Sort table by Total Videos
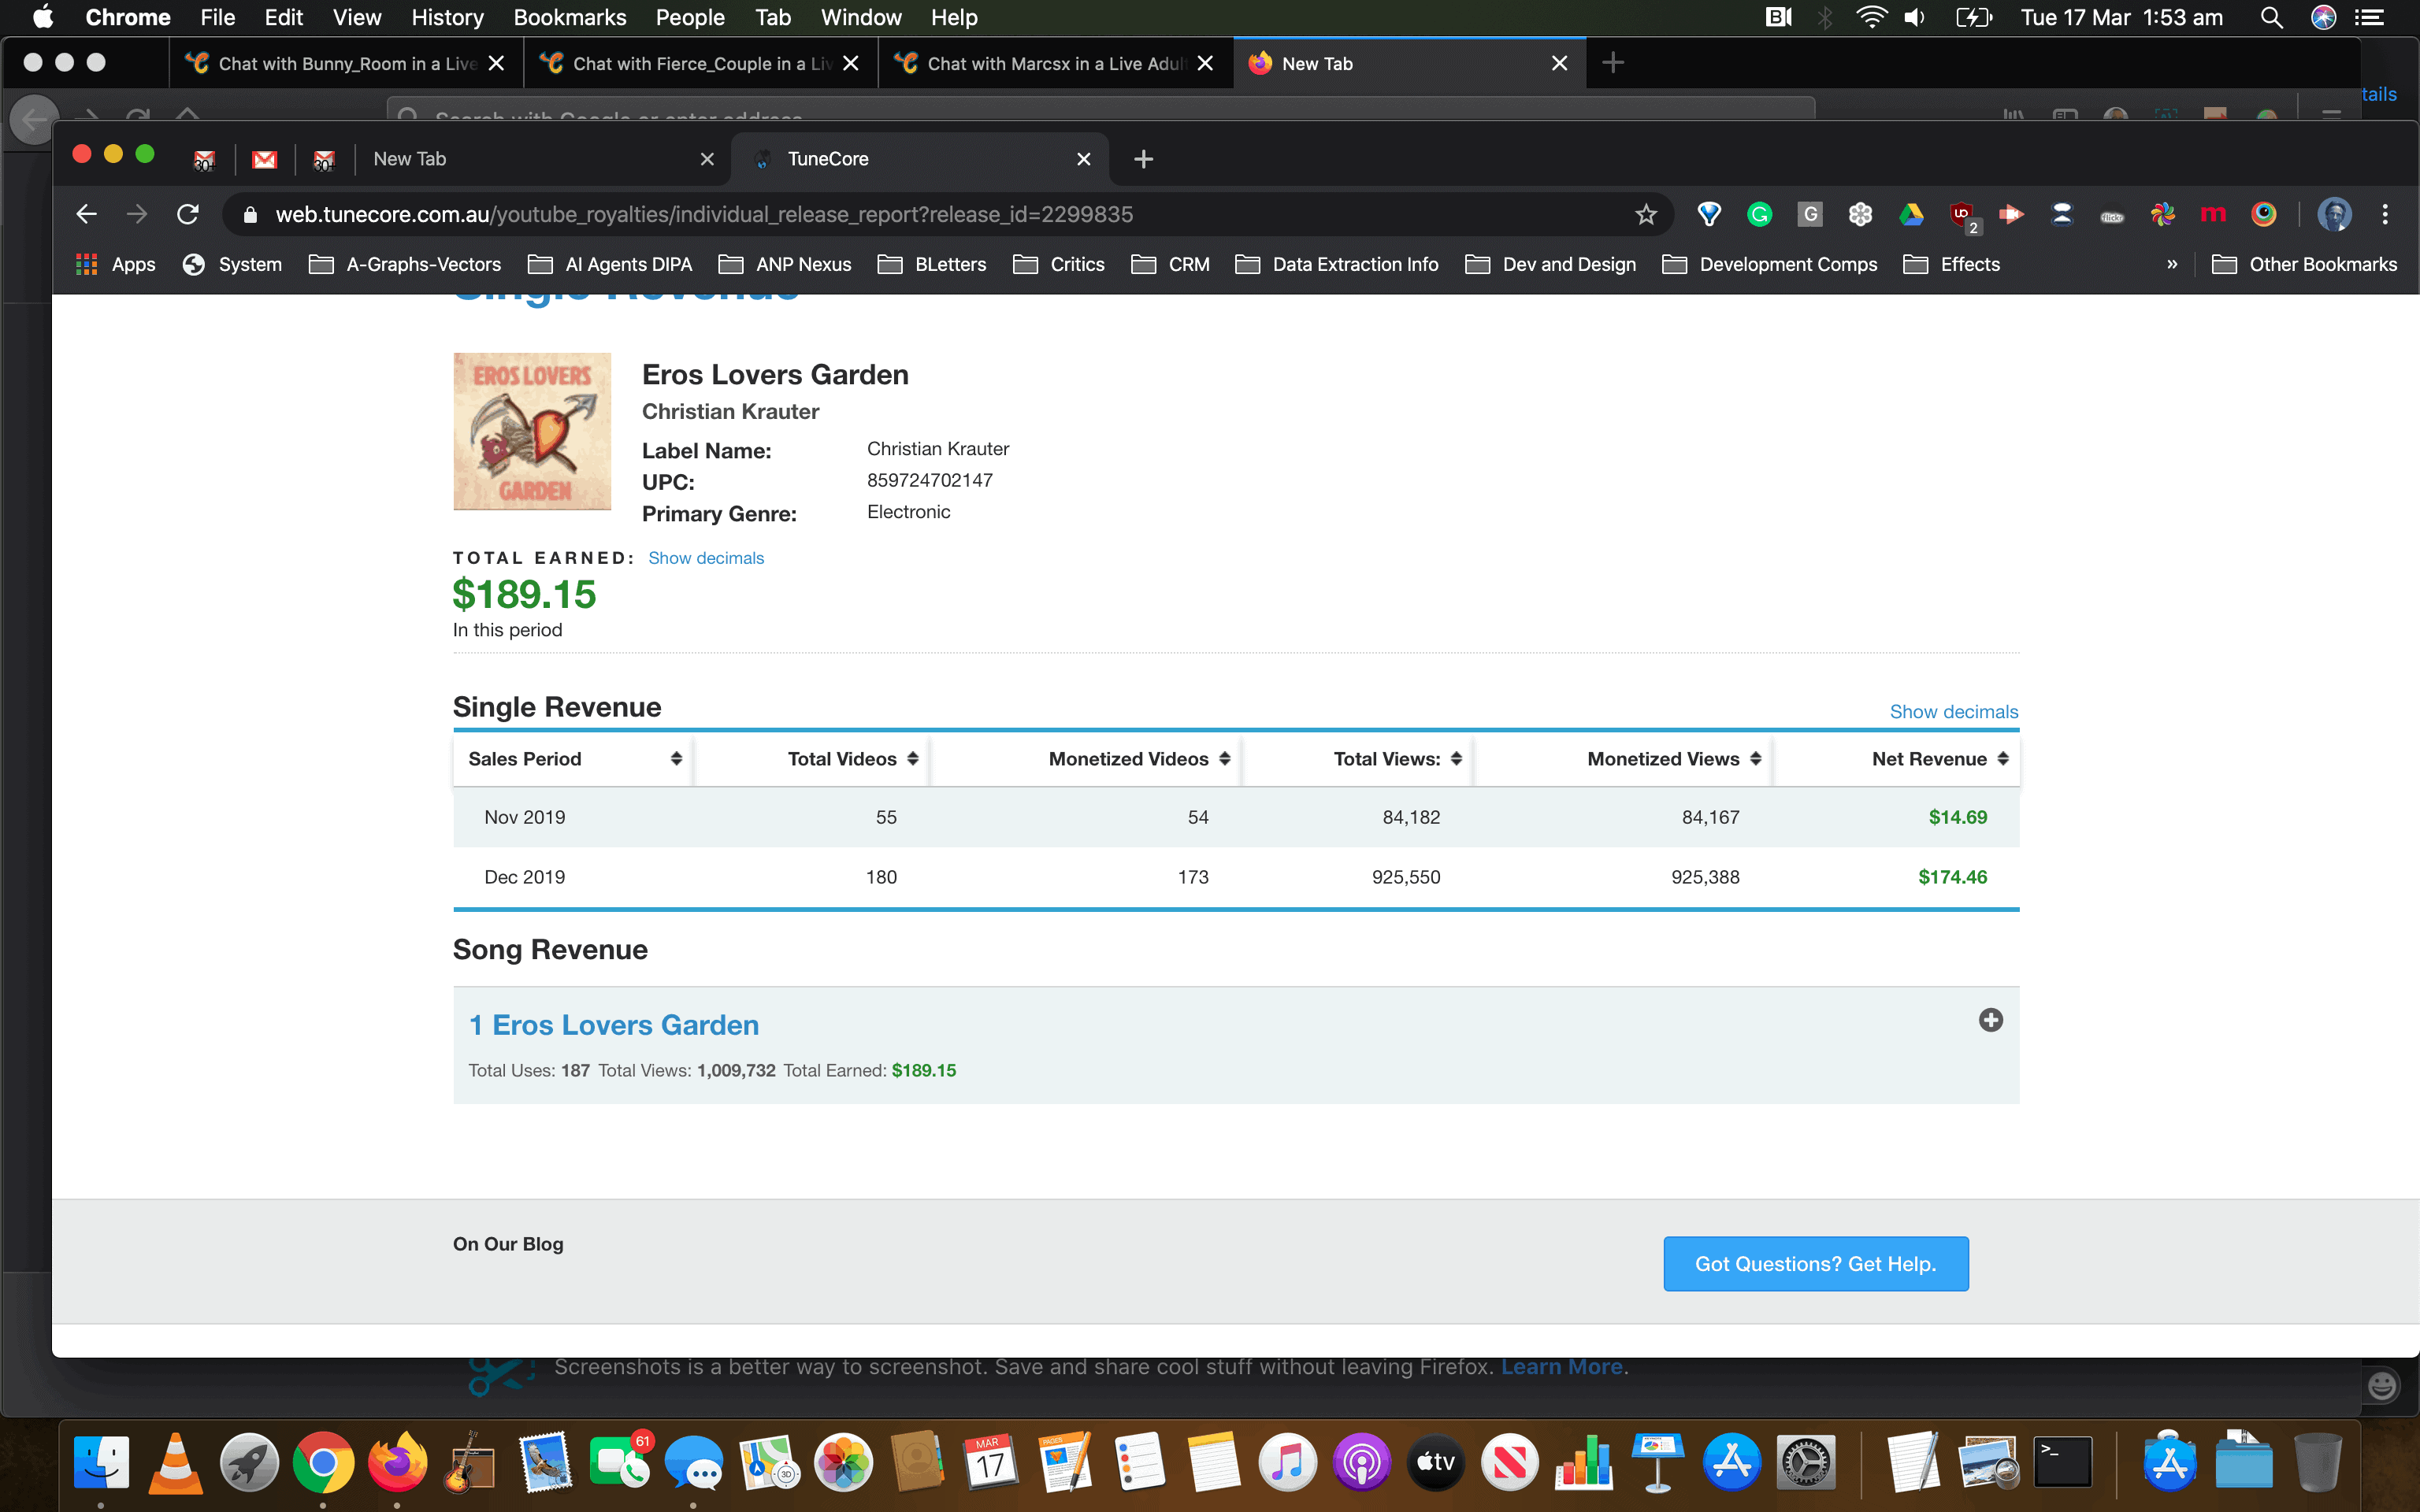This screenshot has height=1512, width=2420. [x=812, y=759]
